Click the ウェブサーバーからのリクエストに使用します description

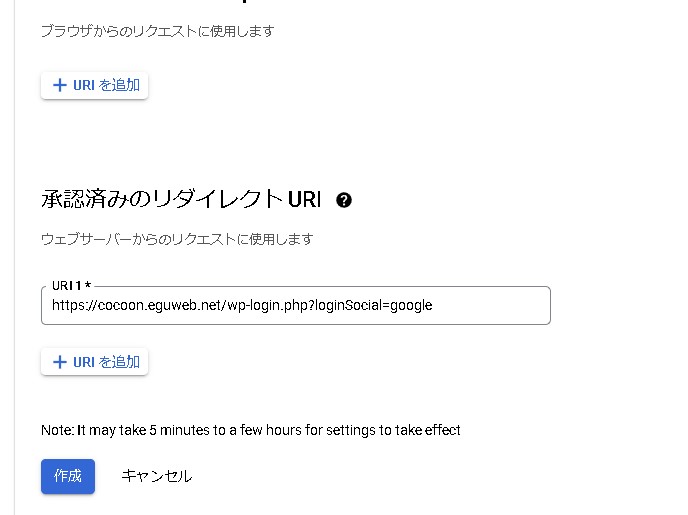tap(177, 239)
